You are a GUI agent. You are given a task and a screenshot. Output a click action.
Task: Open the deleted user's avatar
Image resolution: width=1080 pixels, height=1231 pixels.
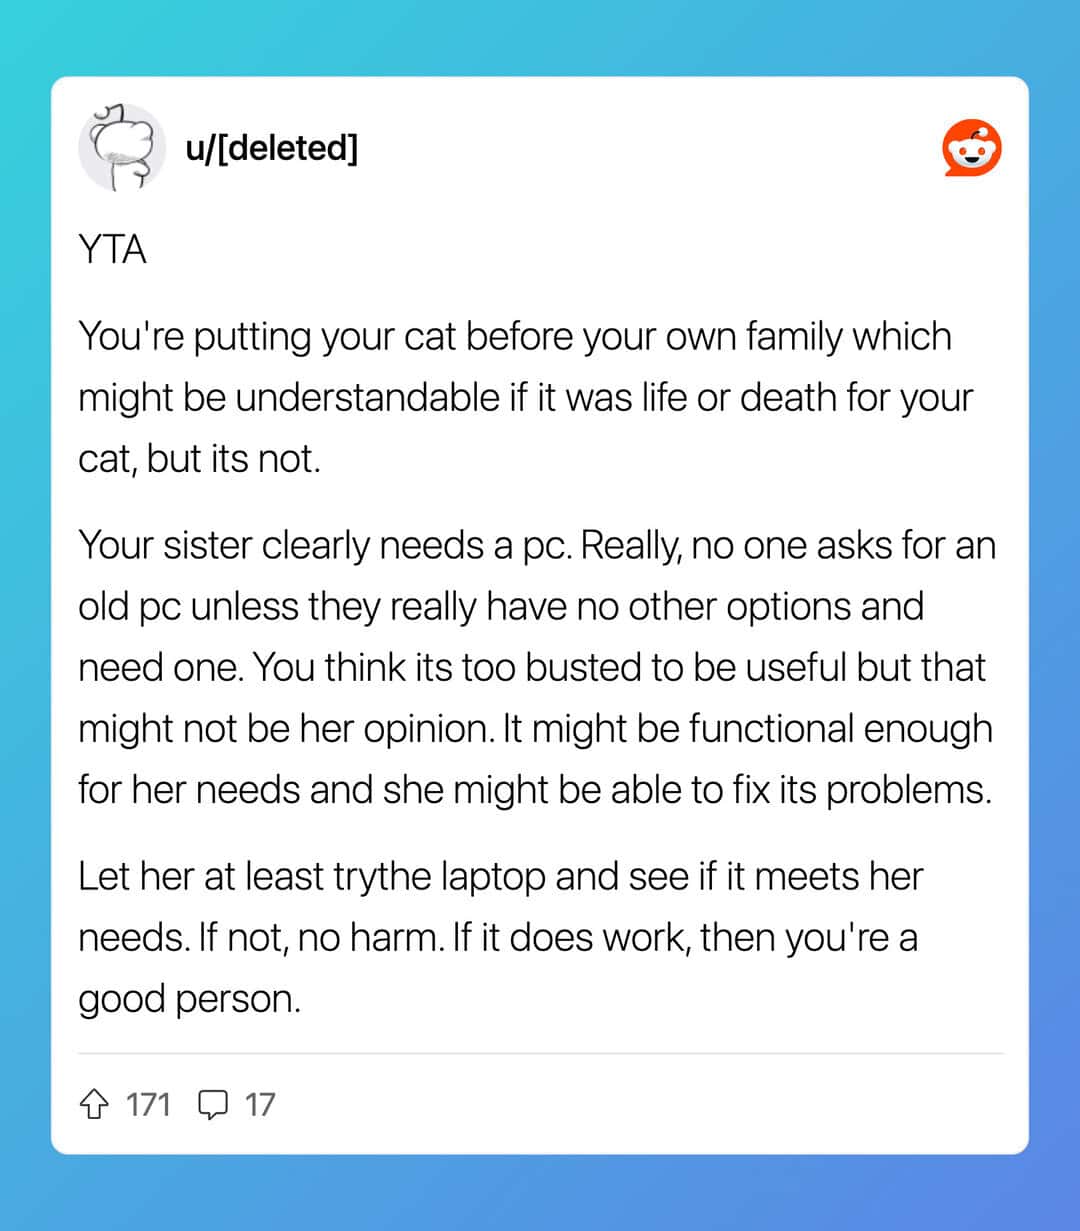point(122,148)
